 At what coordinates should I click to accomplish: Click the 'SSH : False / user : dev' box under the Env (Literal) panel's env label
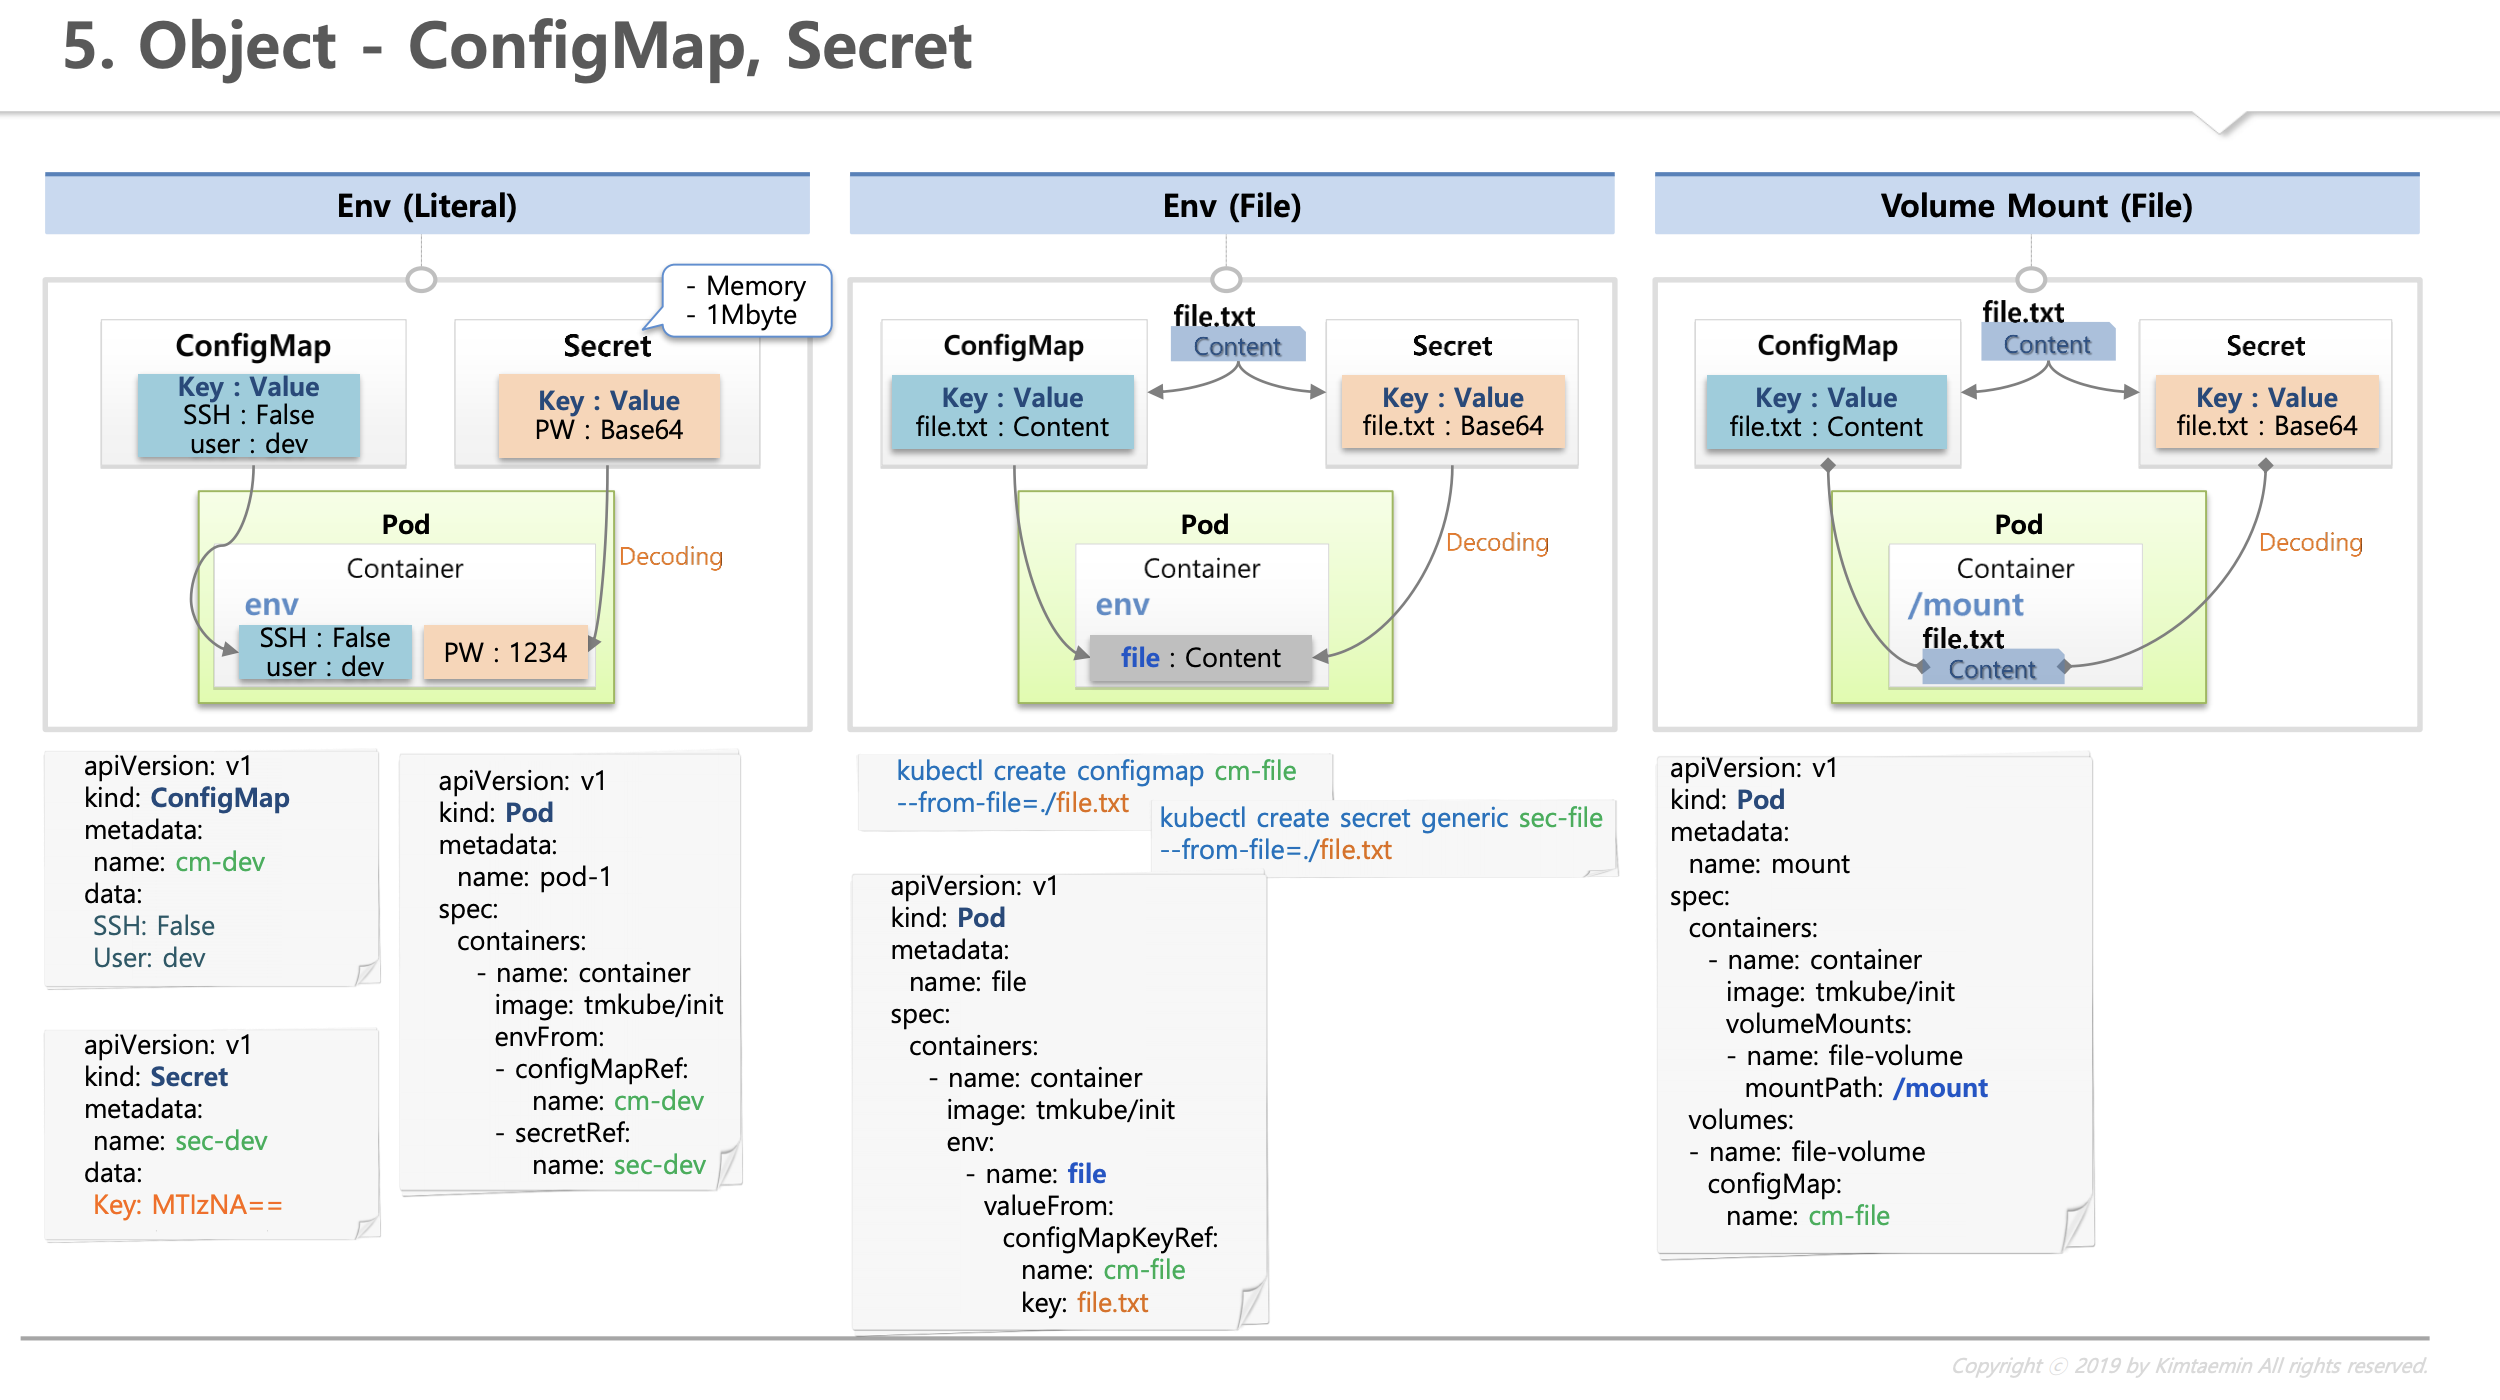325,652
